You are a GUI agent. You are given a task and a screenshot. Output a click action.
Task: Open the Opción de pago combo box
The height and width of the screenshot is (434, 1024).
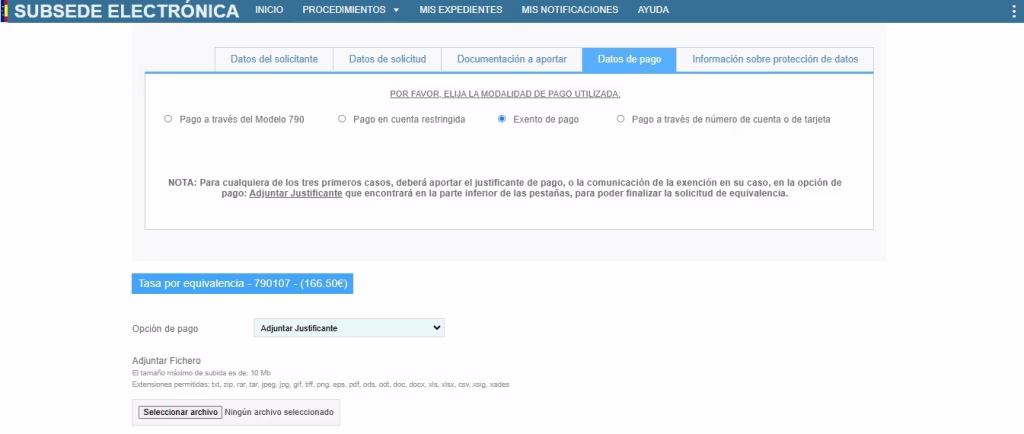point(349,328)
